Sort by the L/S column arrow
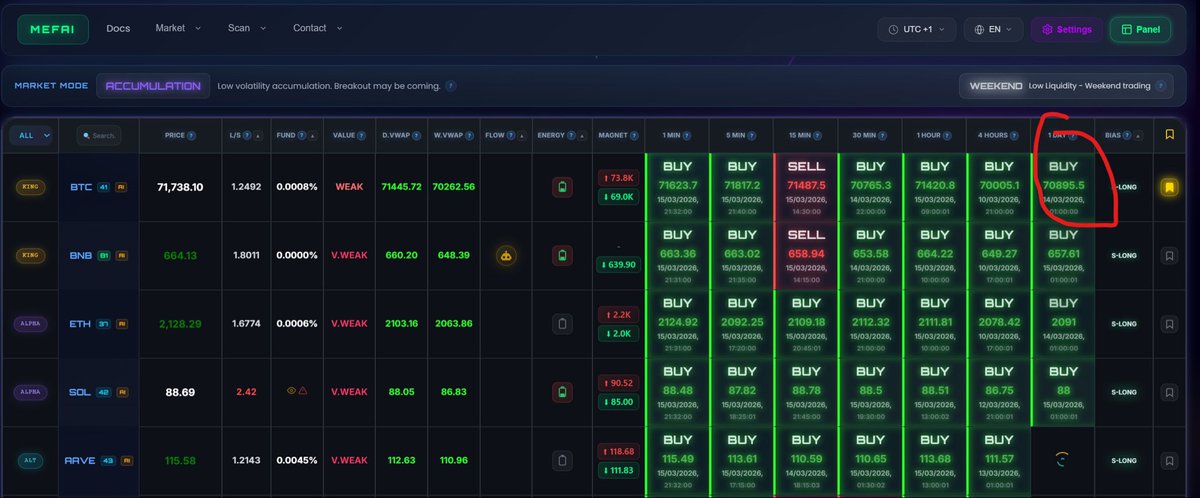 259,135
